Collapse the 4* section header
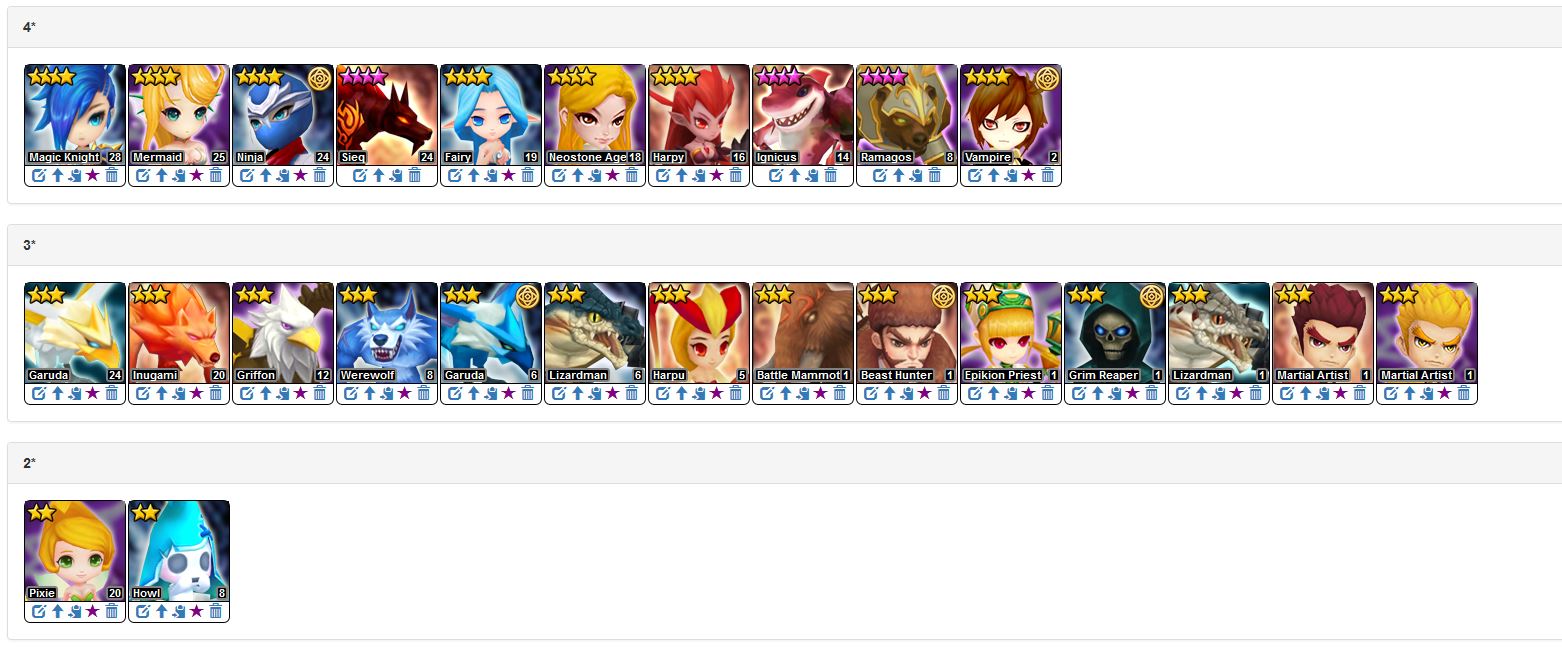The height and width of the screenshot is (647, 1562). click(x=785, y=27)
